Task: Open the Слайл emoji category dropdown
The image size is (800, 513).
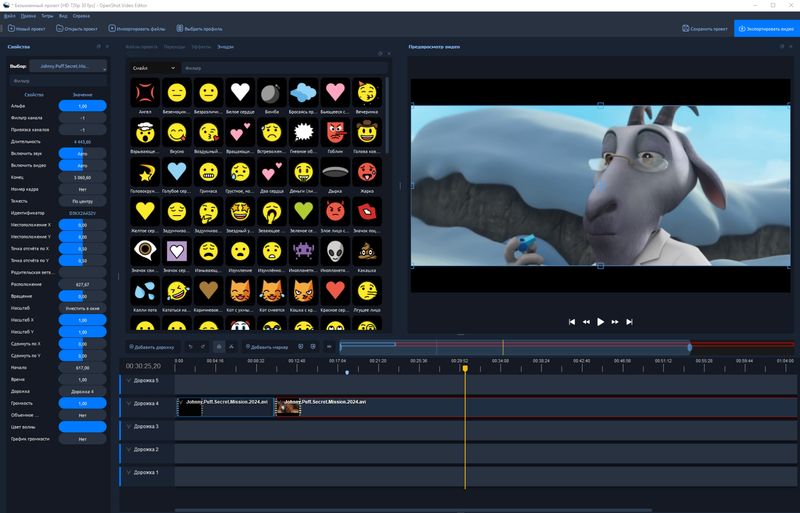Action: click(x=154, y=68)
